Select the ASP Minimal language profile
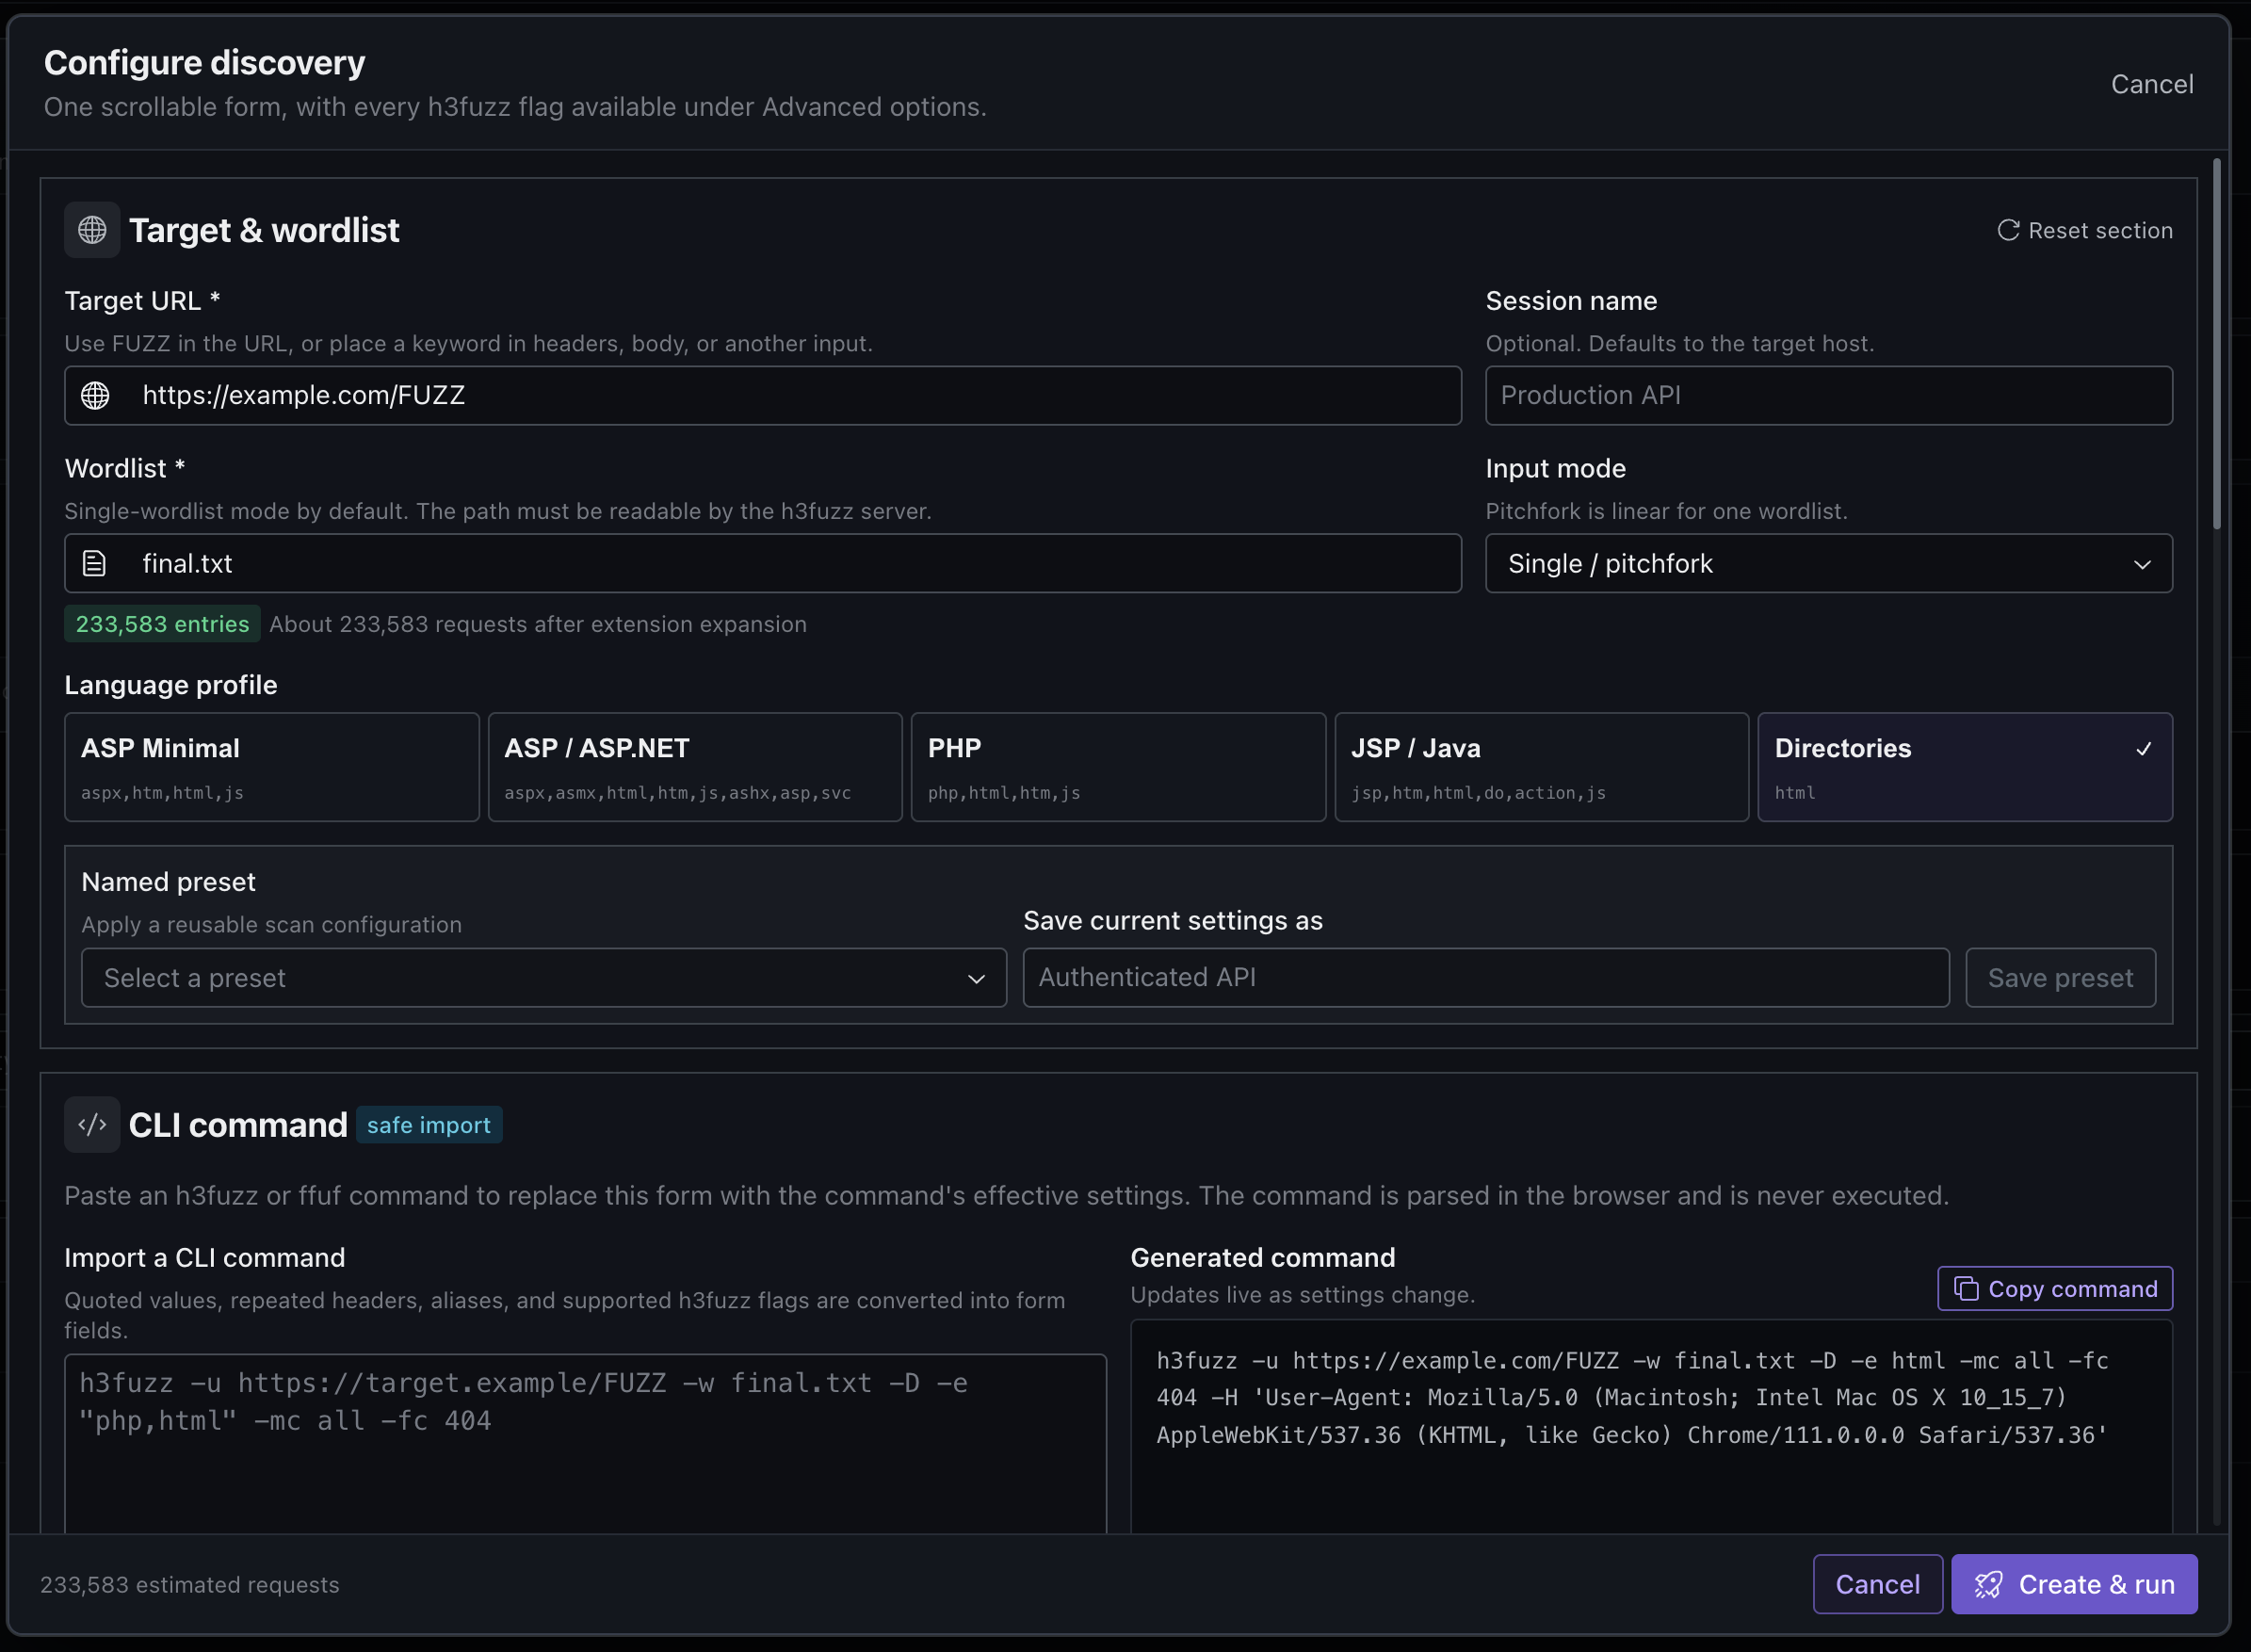Viewport: 2251px width, 1652px height. click(x=272, y=767)
